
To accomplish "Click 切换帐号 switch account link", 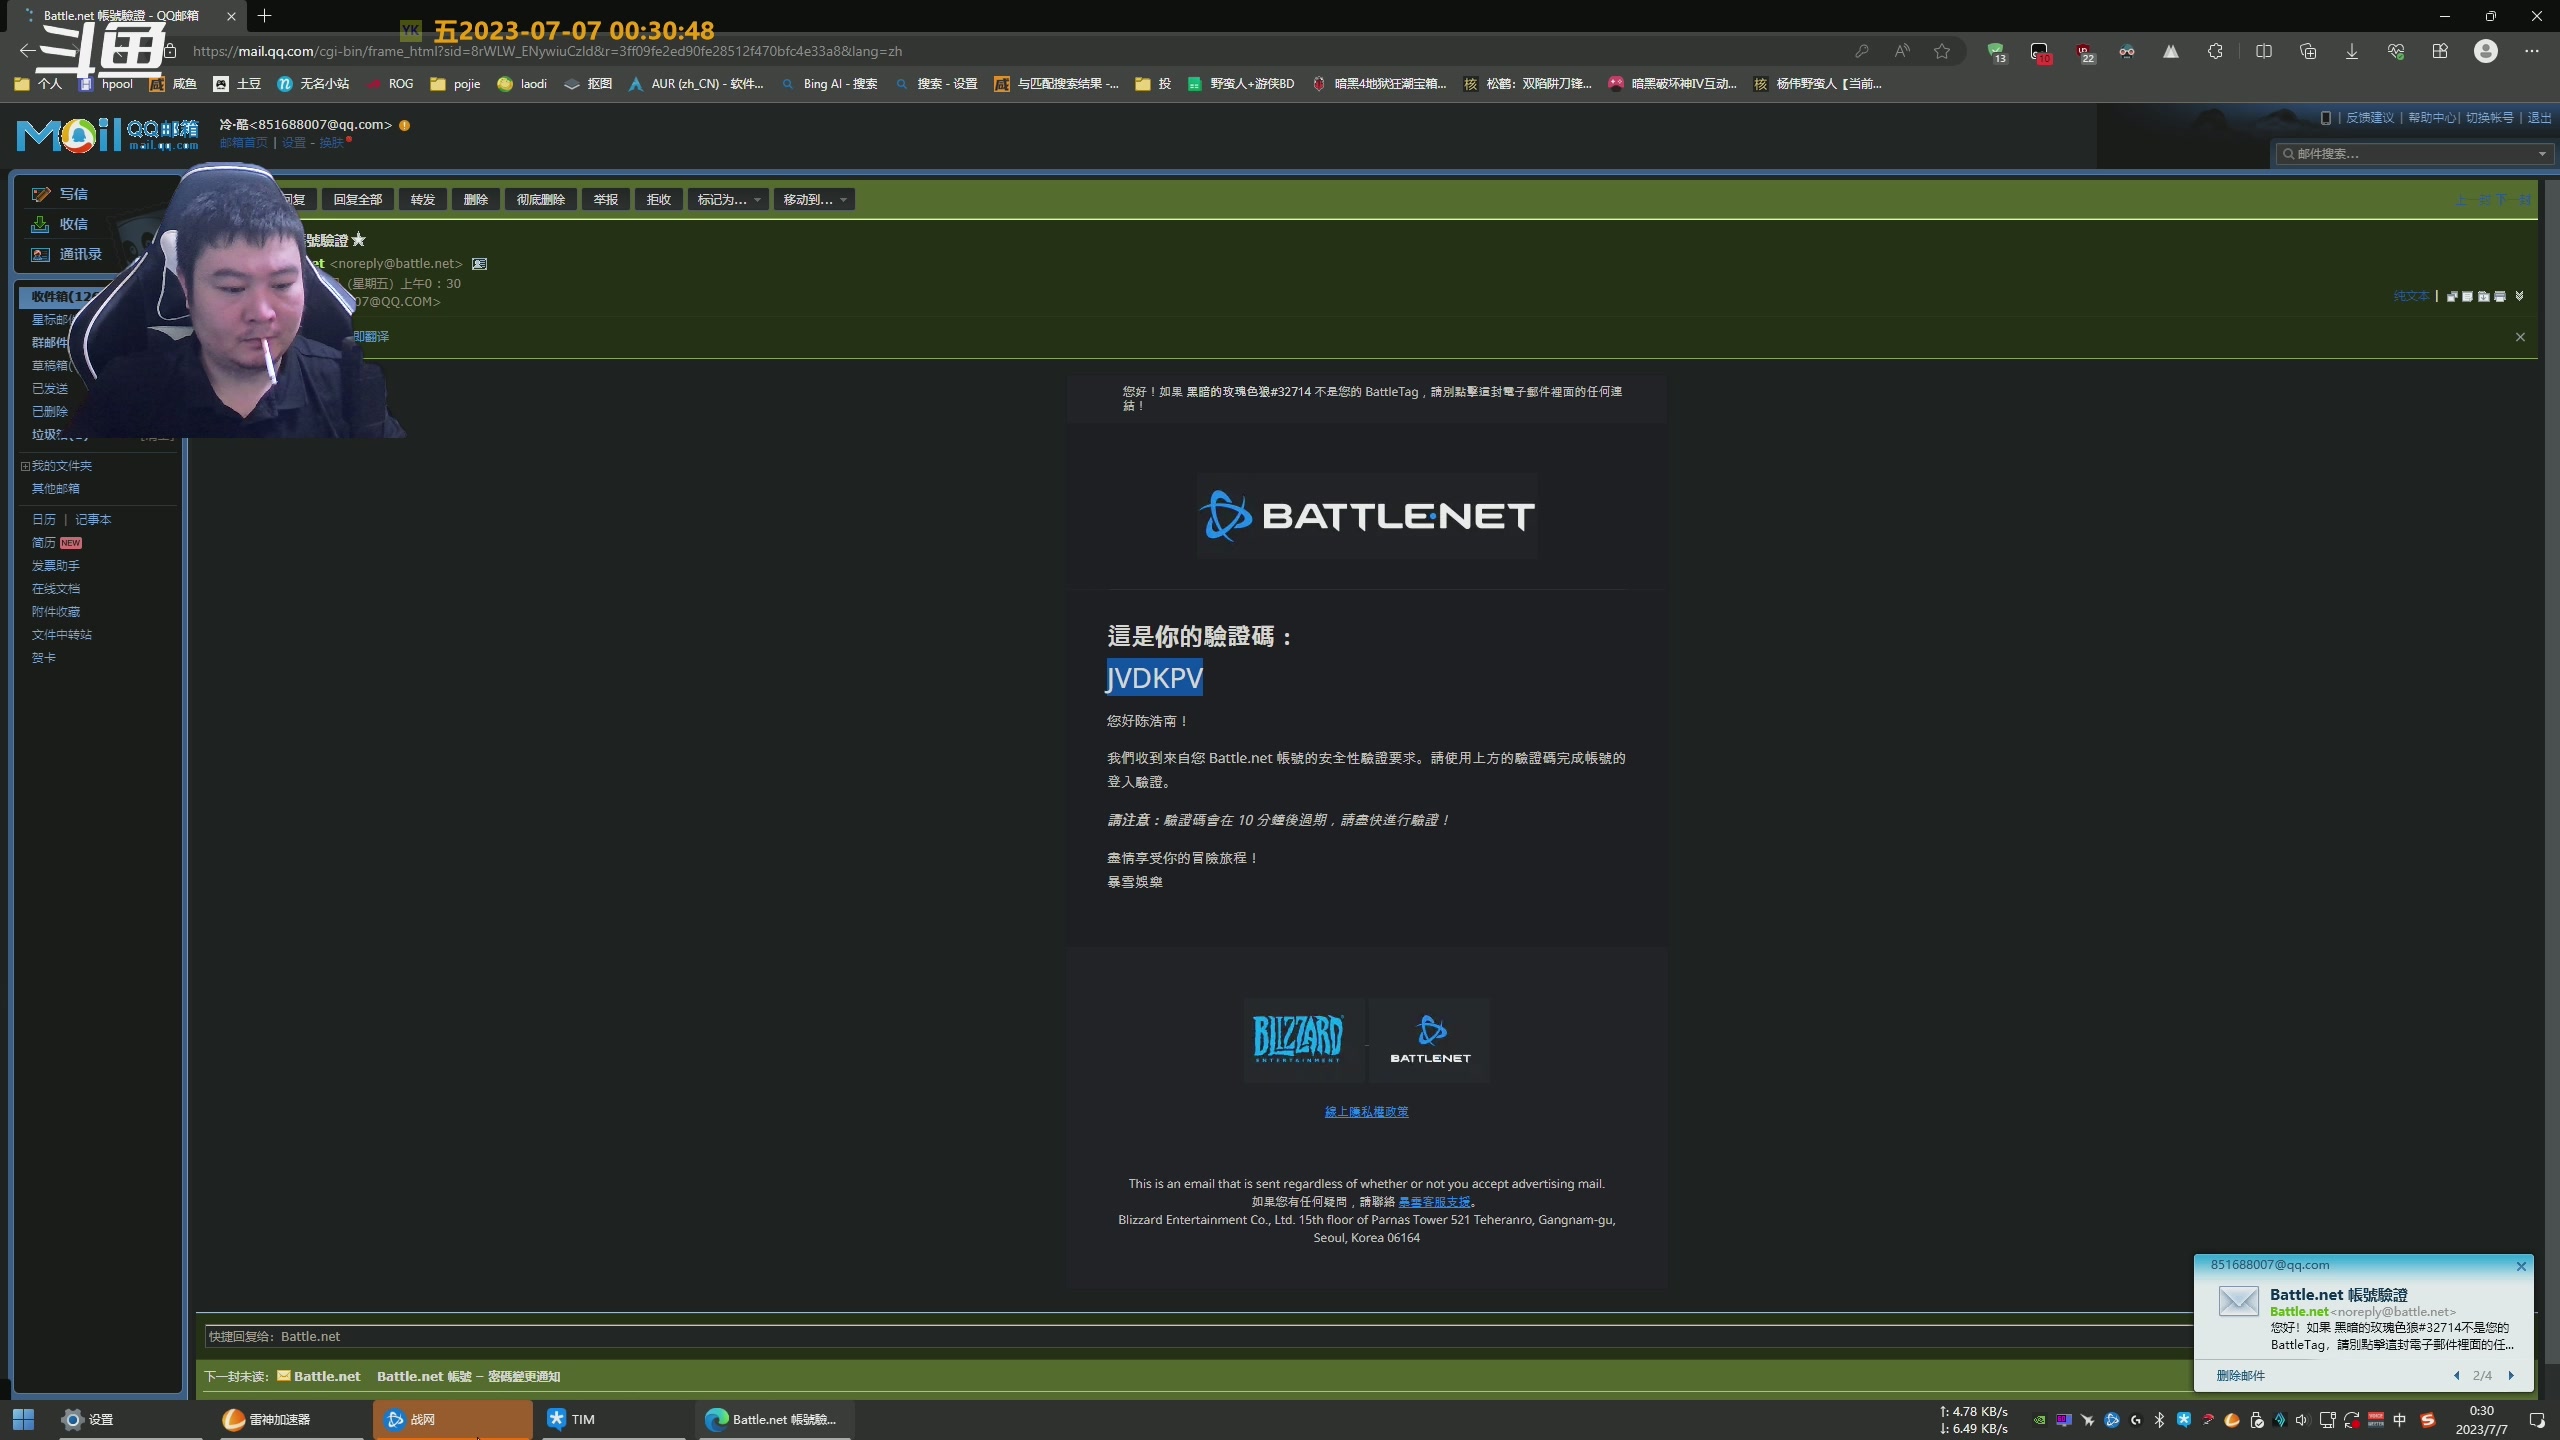I will pyautogui.click(x=2489, y=118).
